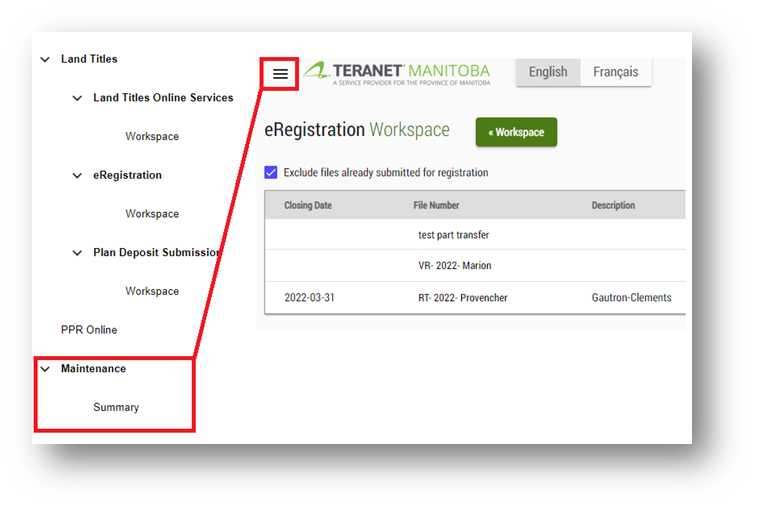Uncheck Exclude files already submitted checkbox
Image resolution: width=757 pixels, height=509 pixels.
point(271,172)
